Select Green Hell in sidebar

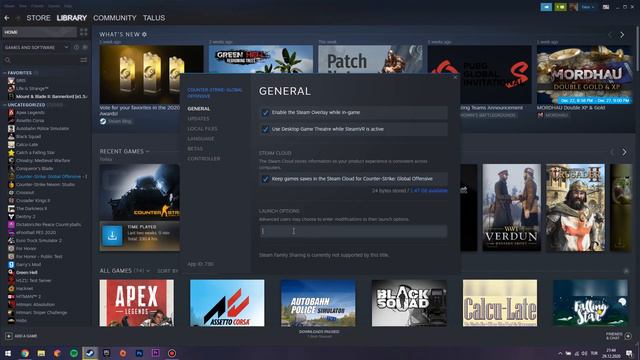pyautogui.click(x=27, y=273)
